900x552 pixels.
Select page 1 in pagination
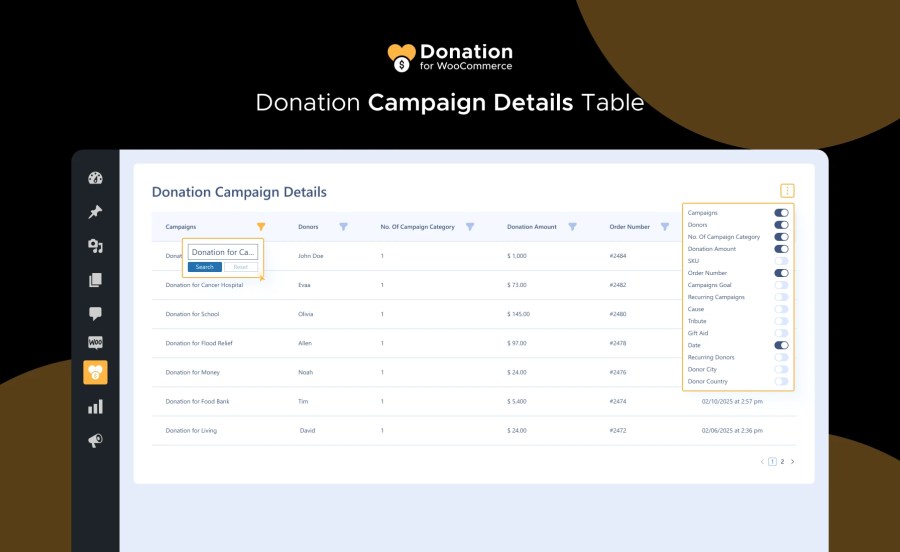pyautogui.click(x=773, y=462)
